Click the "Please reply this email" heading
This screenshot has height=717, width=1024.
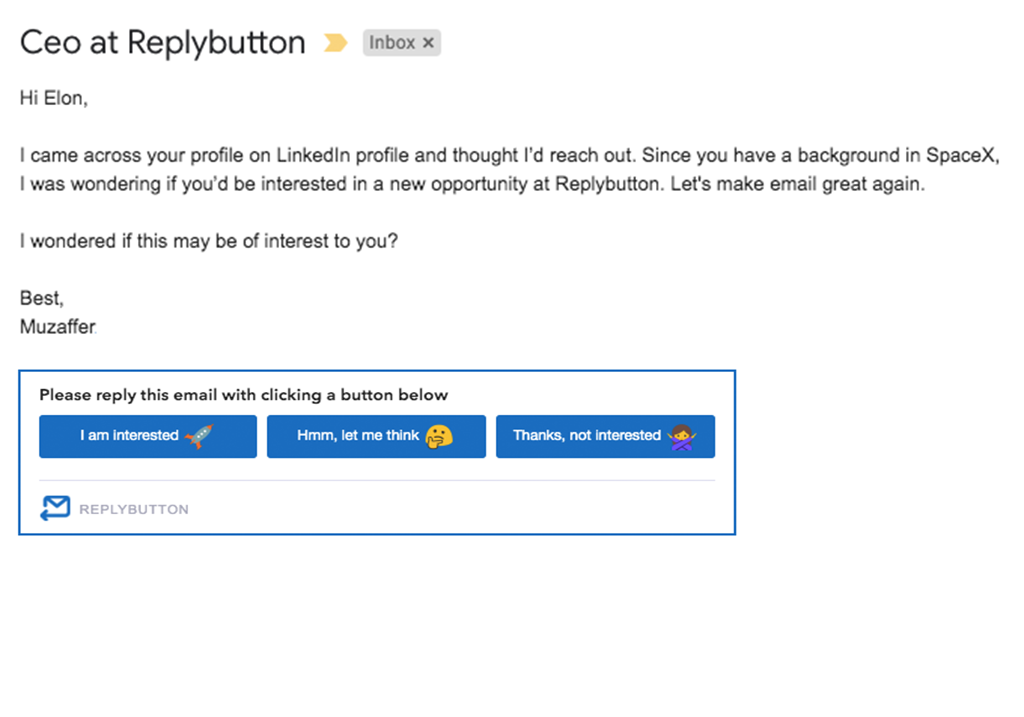[243, 395]
